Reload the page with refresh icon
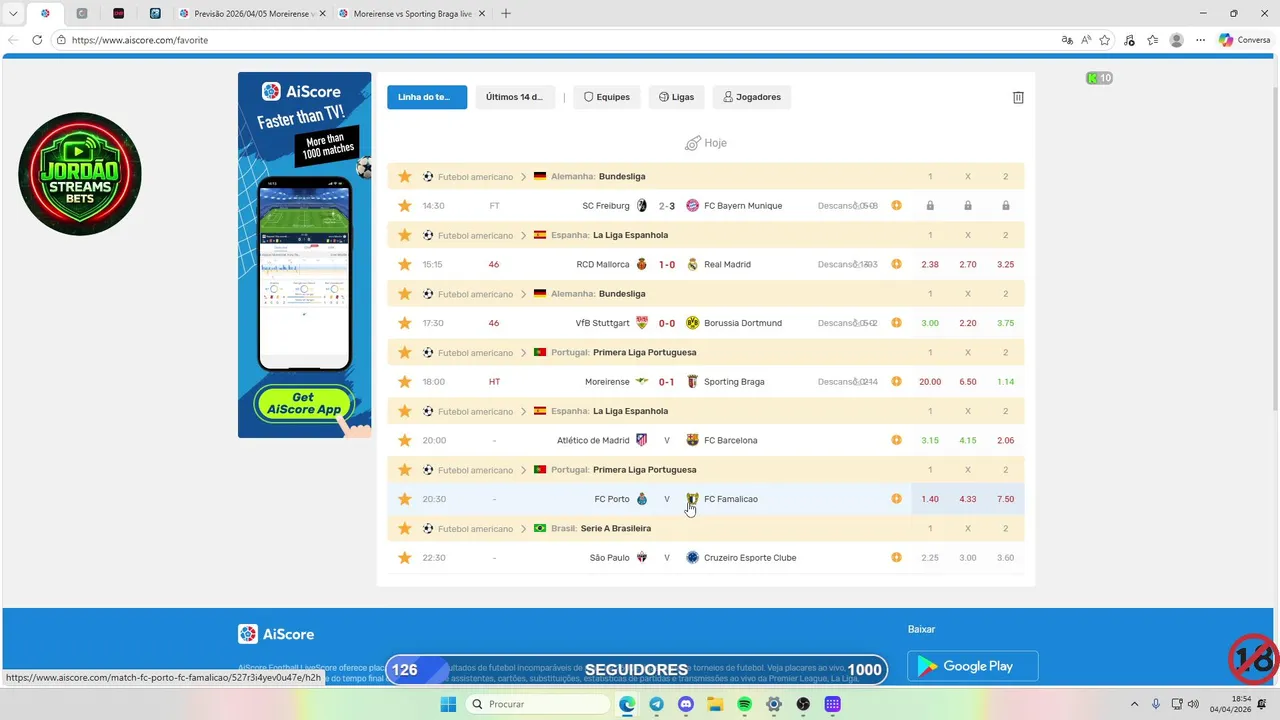This screenshot has width=1280, height=720. 37,40
